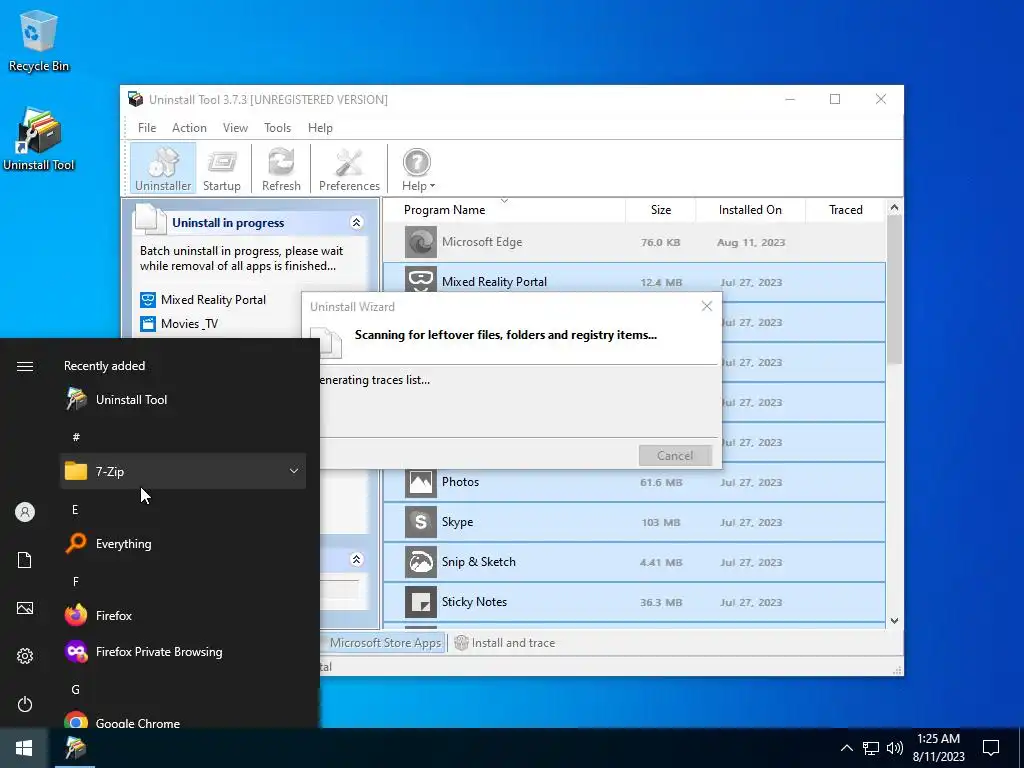Screen dimensions: 1024x768
Task: Click the Snip & Sketch icon in list
Action: [421, 562]
